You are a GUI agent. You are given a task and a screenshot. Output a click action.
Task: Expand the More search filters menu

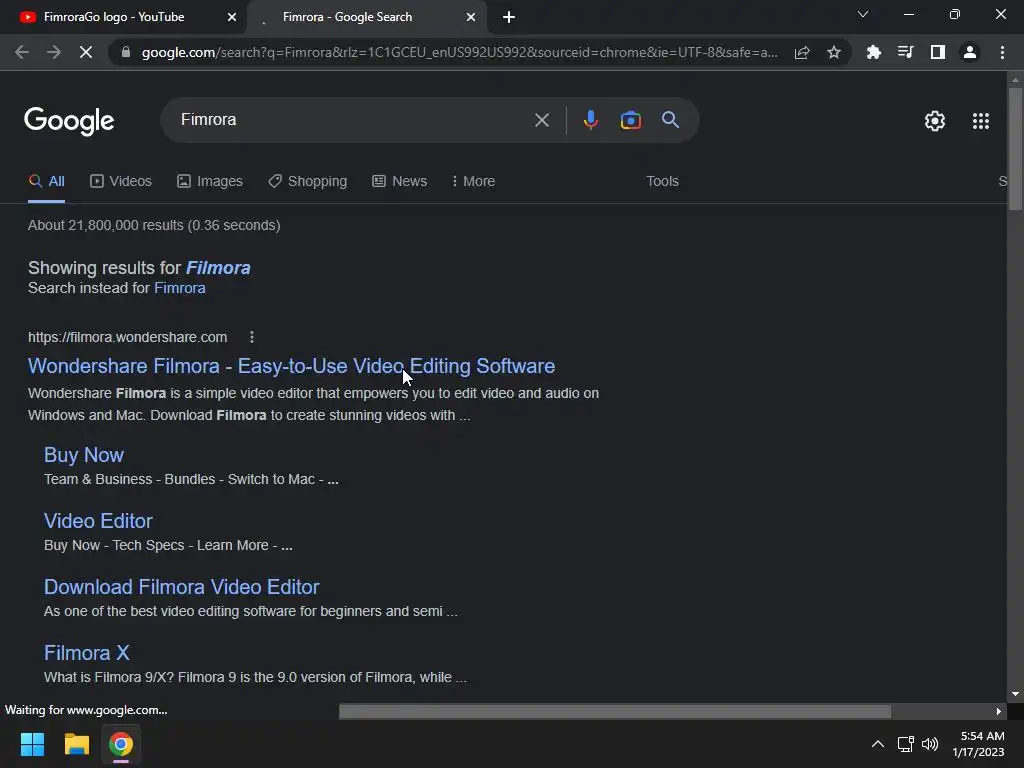tap(473, 182)
